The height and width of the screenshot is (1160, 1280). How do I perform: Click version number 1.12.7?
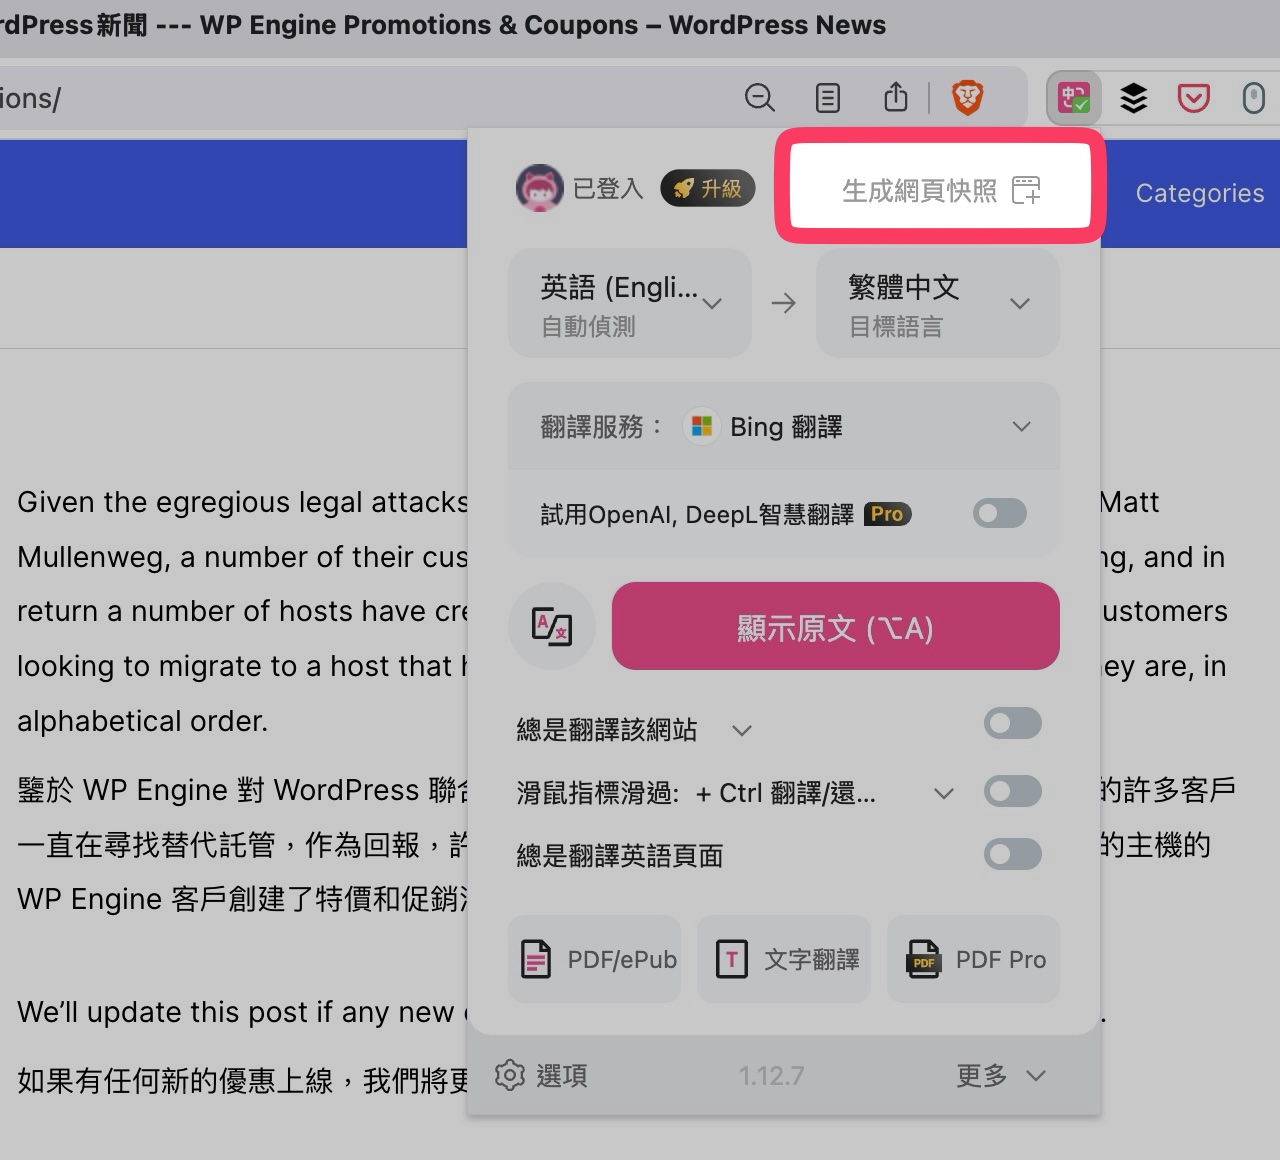point(771,1076)
